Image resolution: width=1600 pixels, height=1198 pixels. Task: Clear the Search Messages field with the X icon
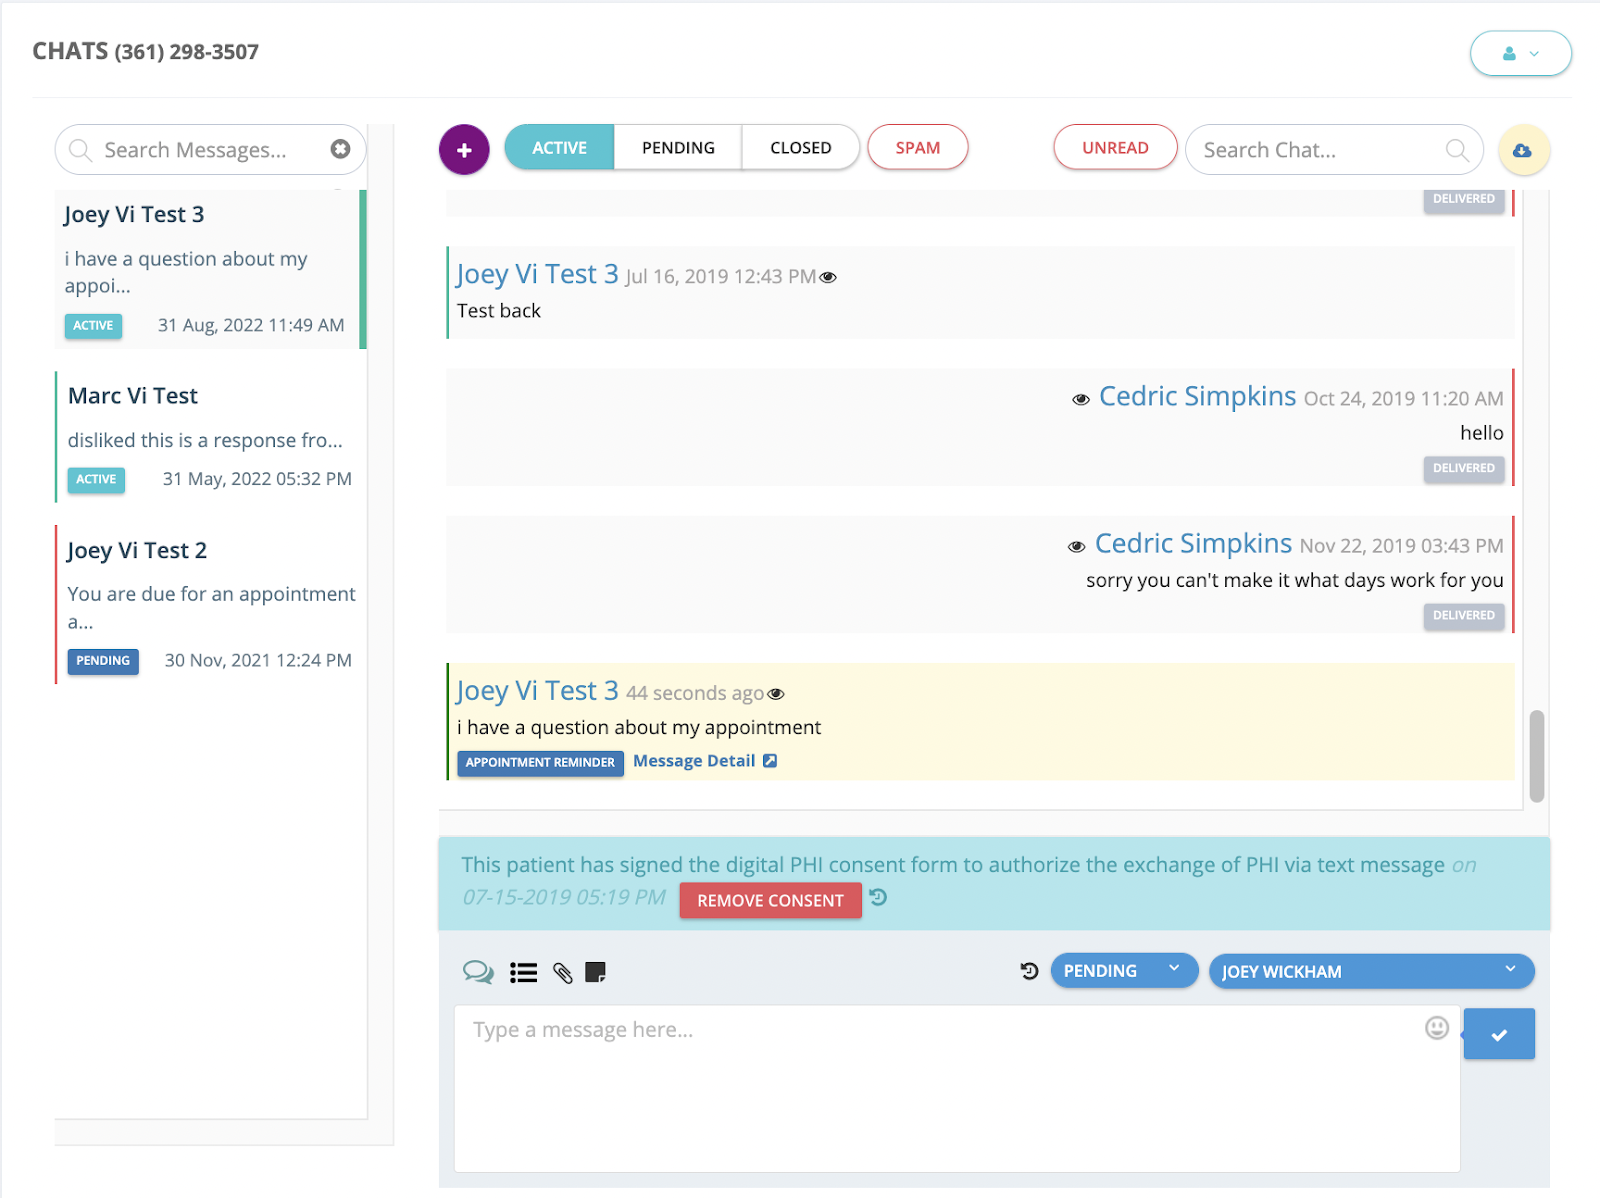pos(341,149)
